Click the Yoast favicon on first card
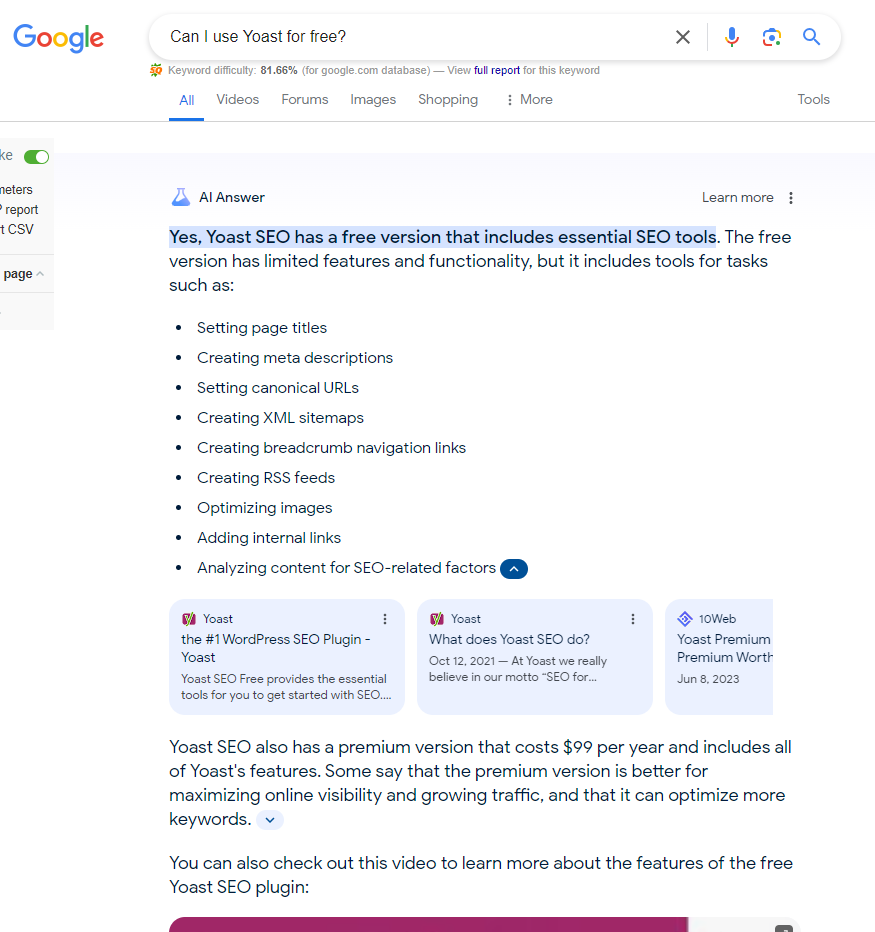The width and height of the screenshot is (875, 932). (x=189, y=619)
